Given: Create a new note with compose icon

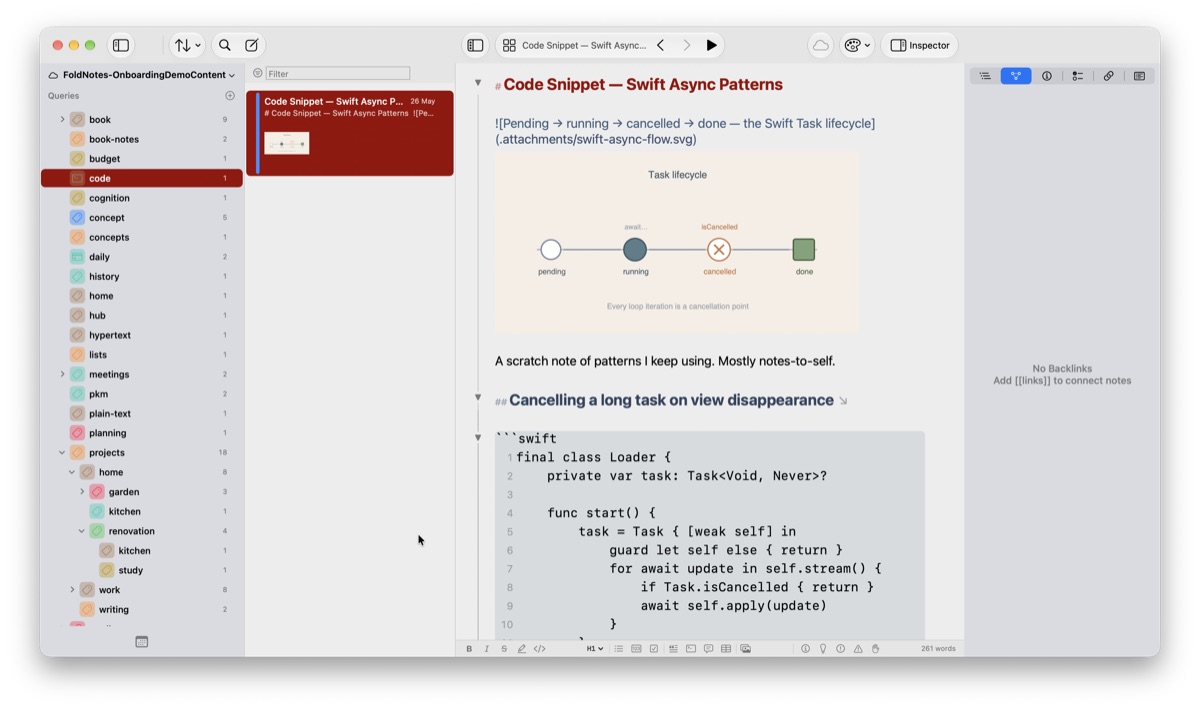Looking at the screenshot, I should tap(252, 45).
